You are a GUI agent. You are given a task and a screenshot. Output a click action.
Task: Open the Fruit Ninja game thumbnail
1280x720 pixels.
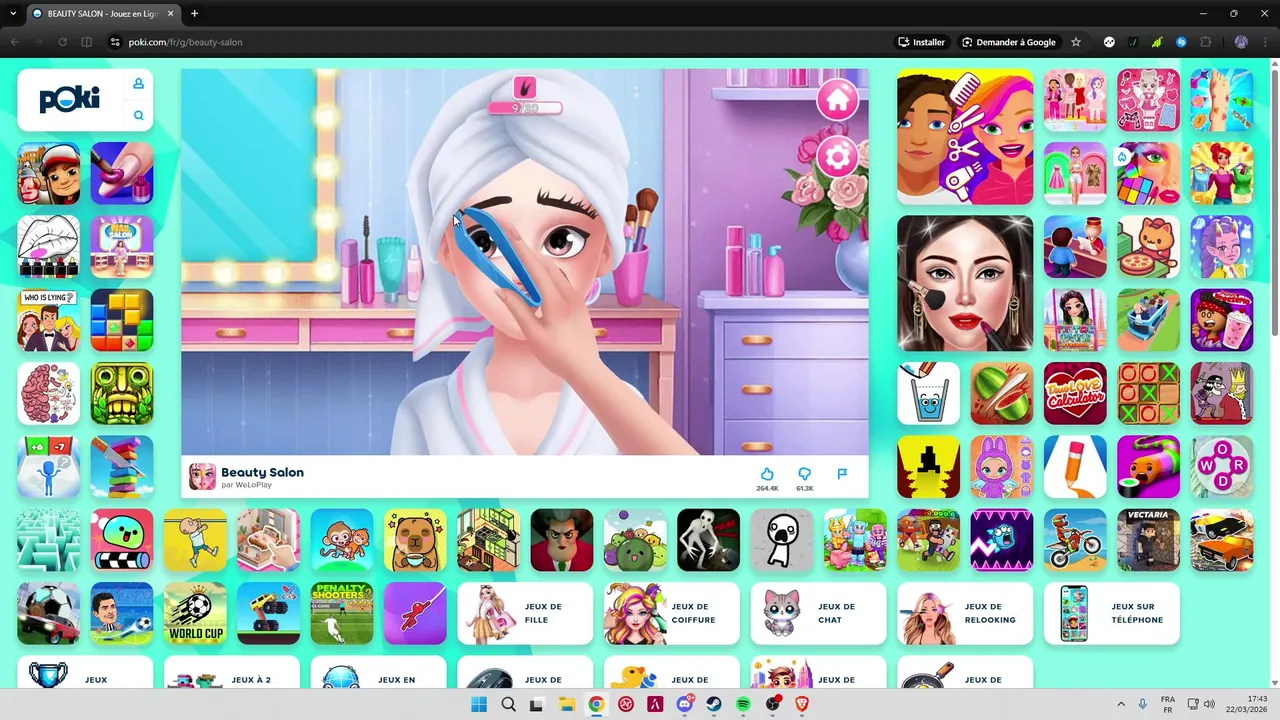click(1002, 393)
